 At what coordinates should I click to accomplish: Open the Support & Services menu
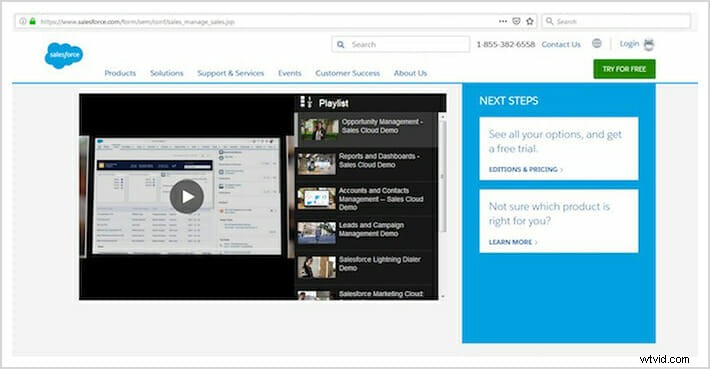pos(230,73)
